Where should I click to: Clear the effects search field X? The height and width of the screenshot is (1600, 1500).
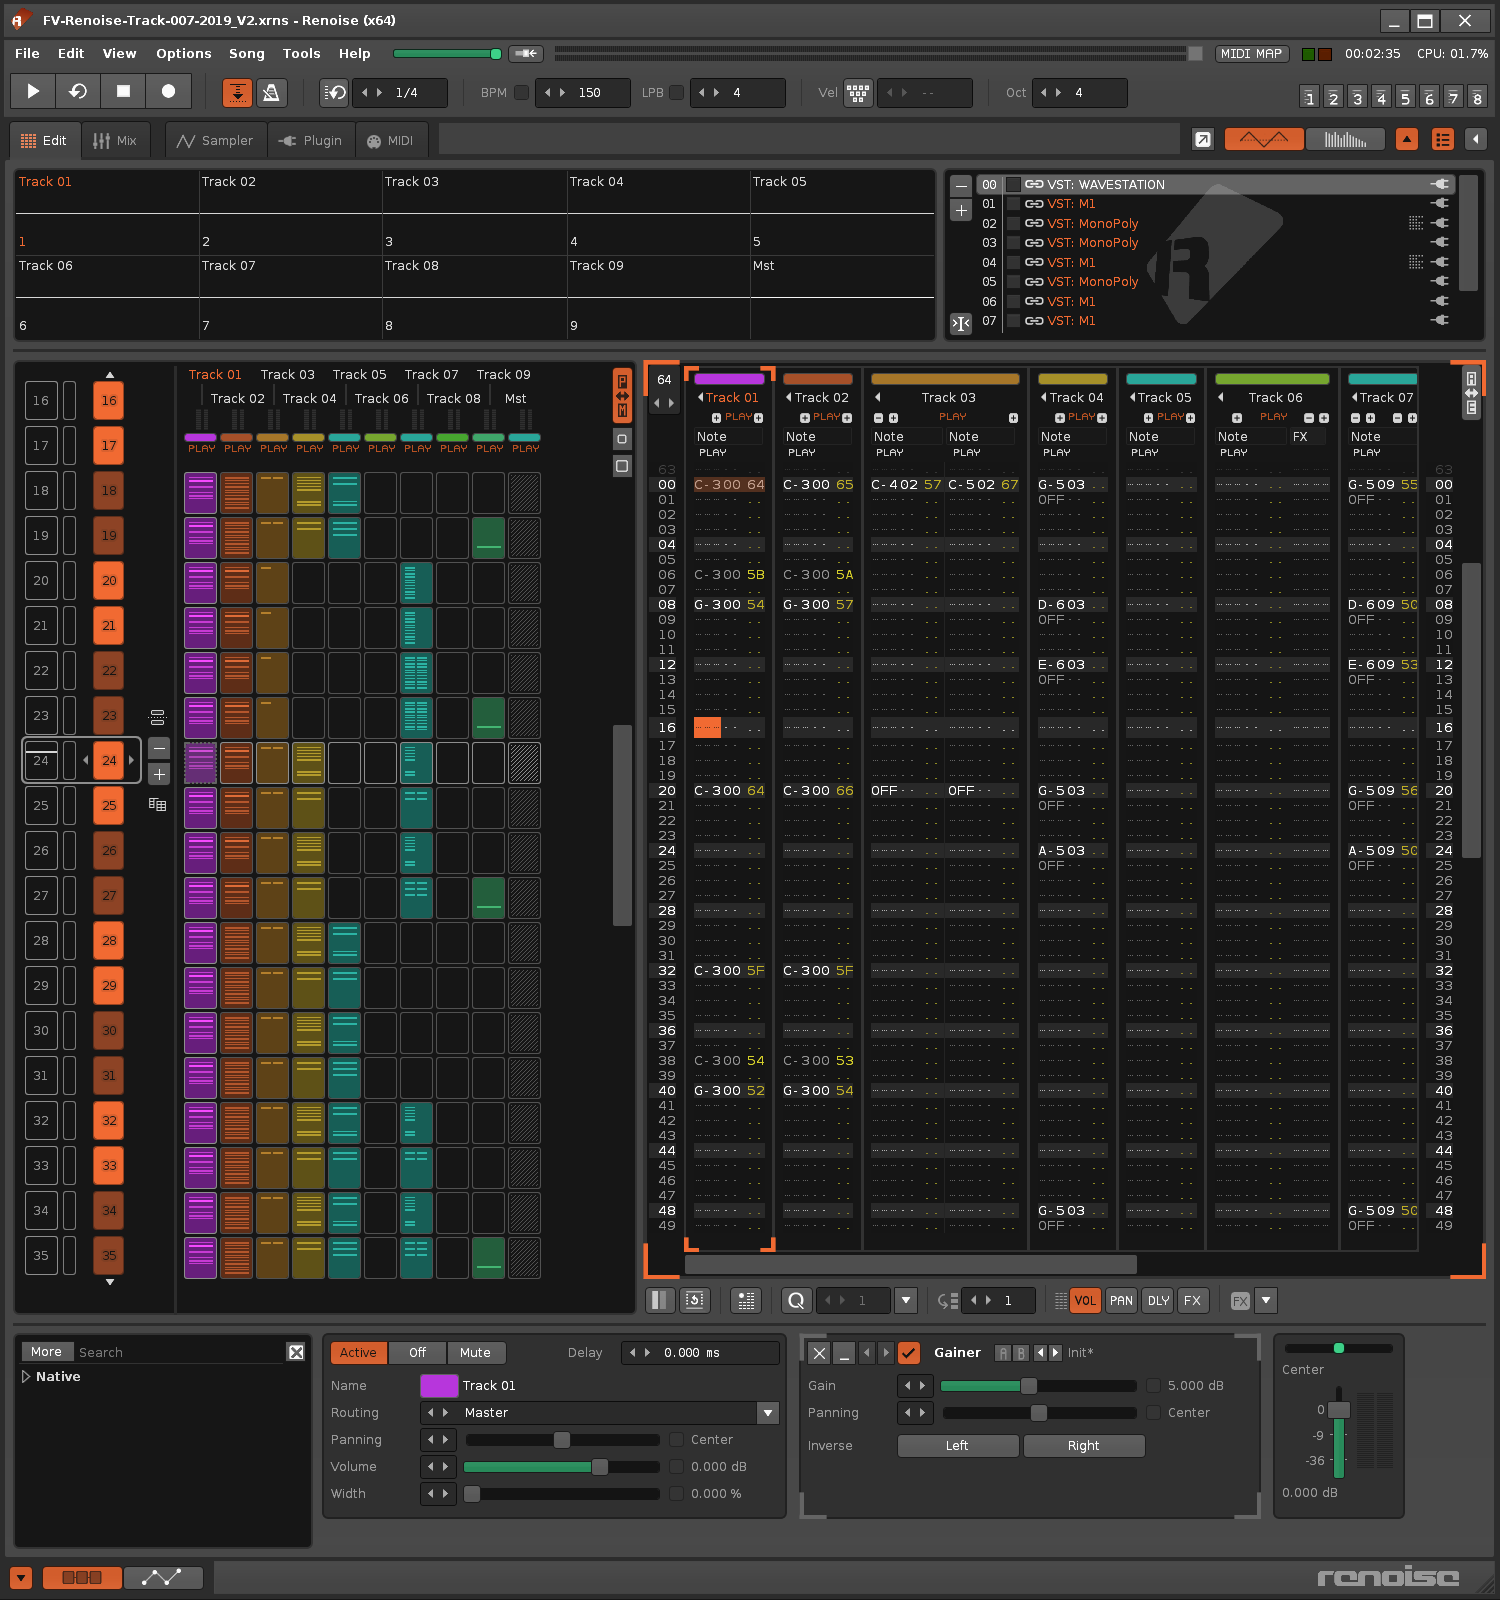click(x=296, y=1352)
